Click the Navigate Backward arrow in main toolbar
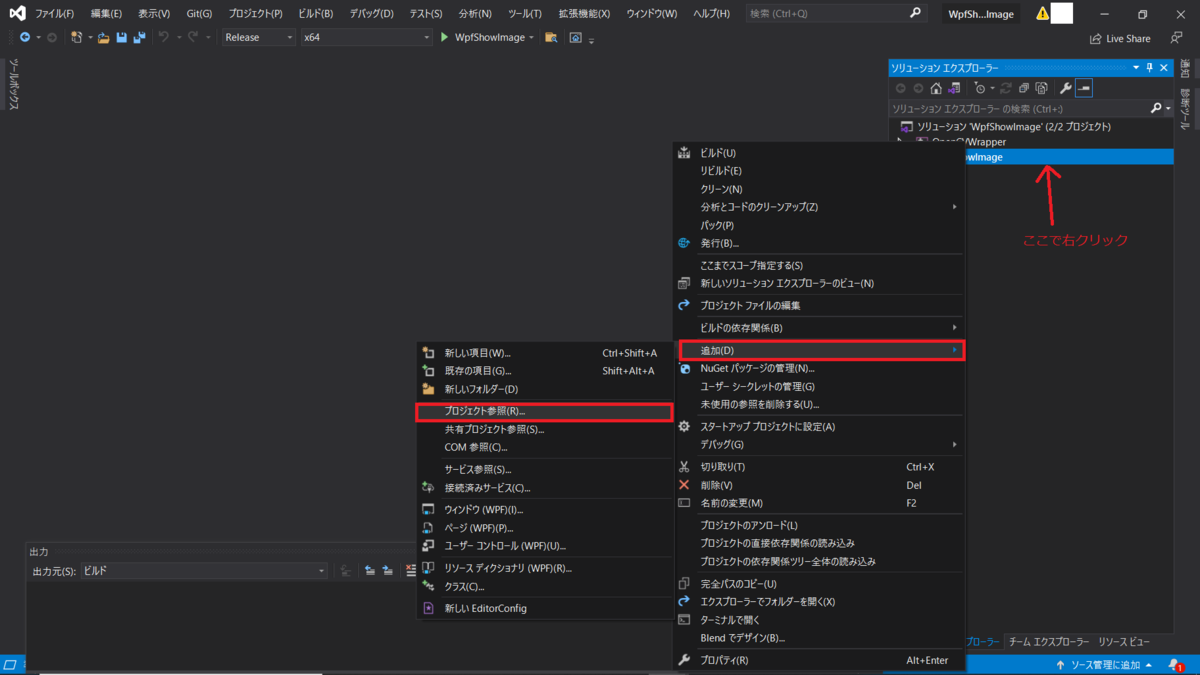The image size is (1200, 675). click(23, 37)
